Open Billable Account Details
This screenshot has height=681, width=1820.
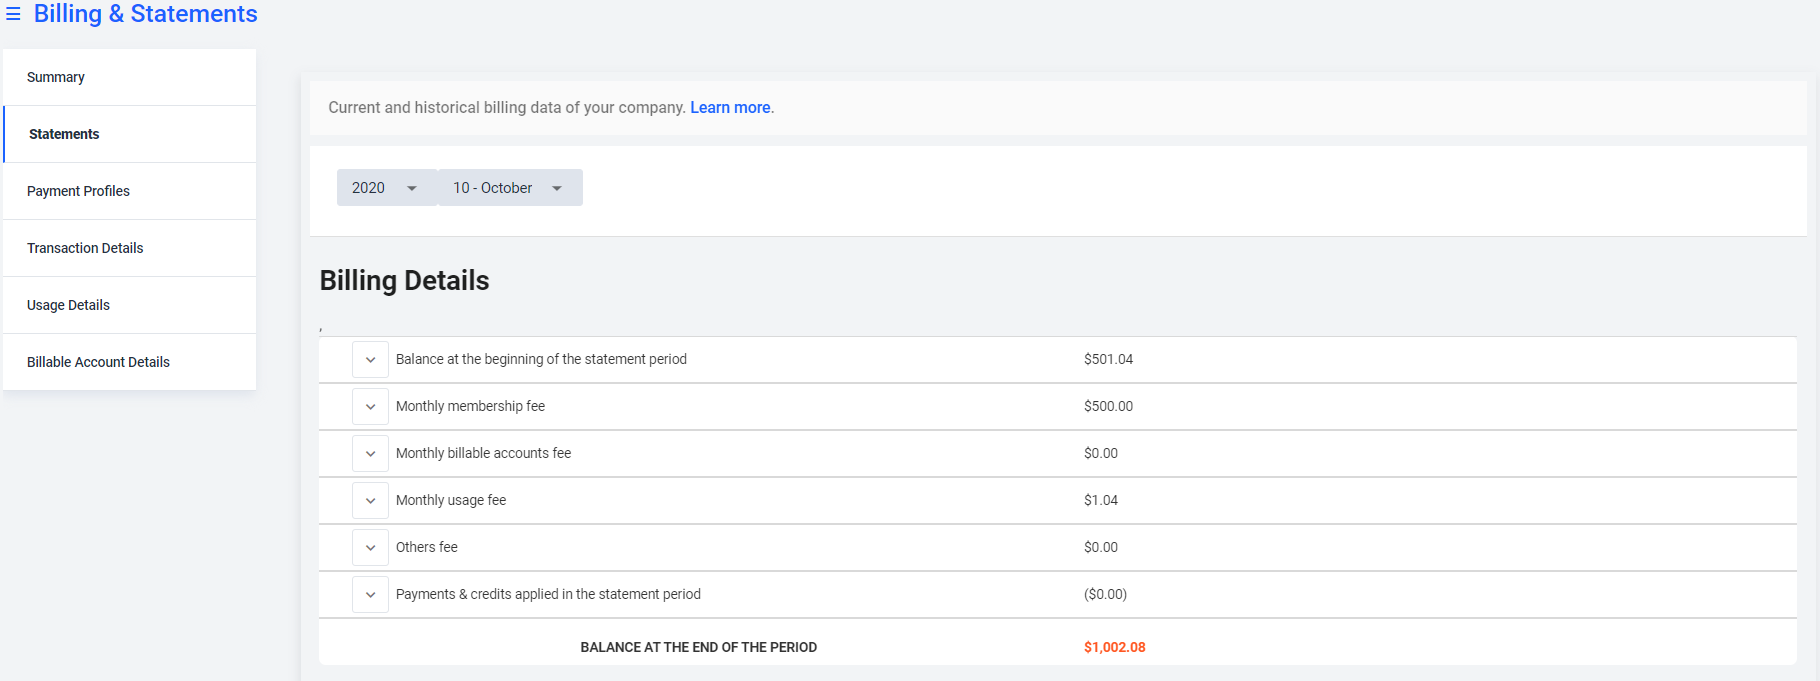pyautogui.click(x=129, y=362)
